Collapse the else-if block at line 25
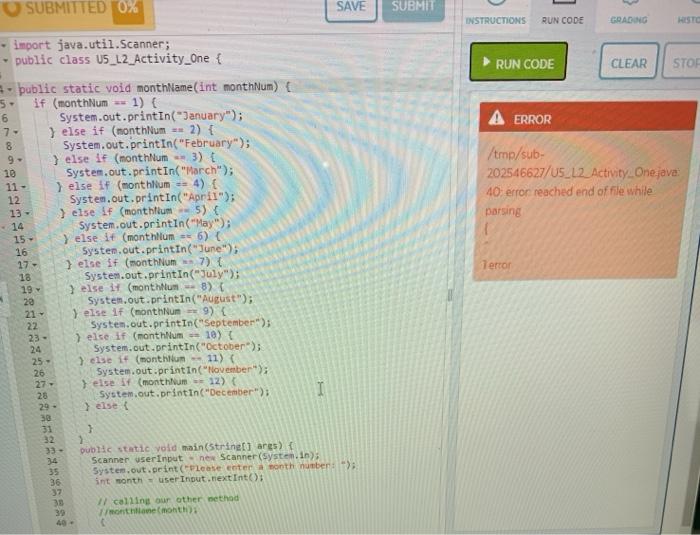The width and height of the screenshot is (700, 535). [48, 361]
